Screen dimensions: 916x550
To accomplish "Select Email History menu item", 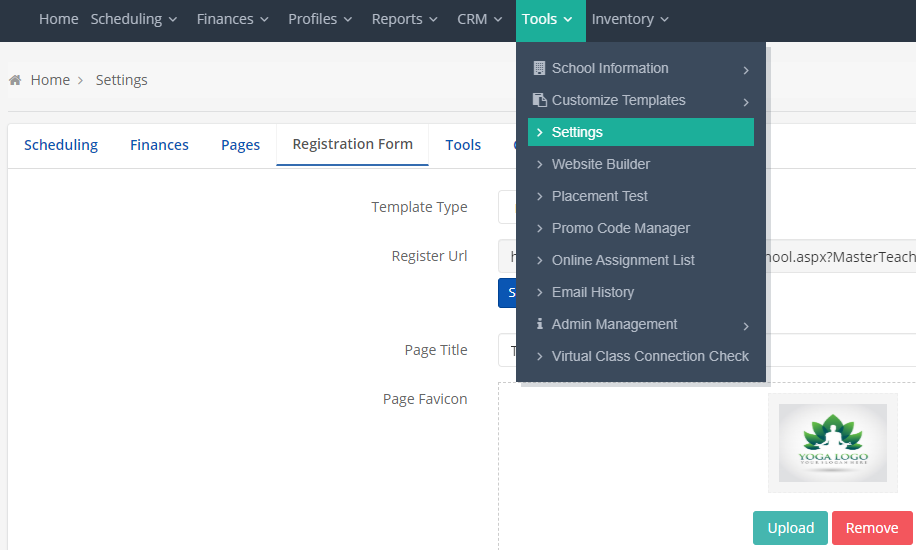I will coord(592,292).
